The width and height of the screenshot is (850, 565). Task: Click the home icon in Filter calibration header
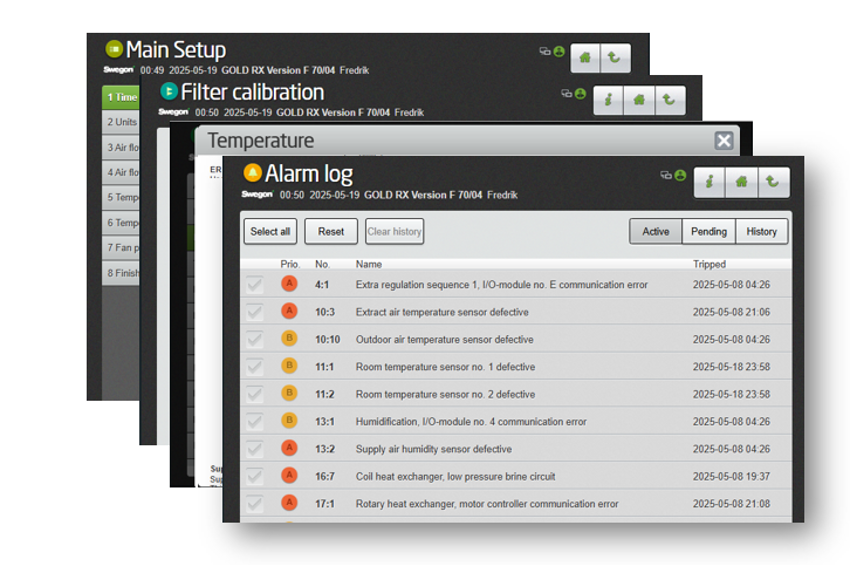coord(638,100)
